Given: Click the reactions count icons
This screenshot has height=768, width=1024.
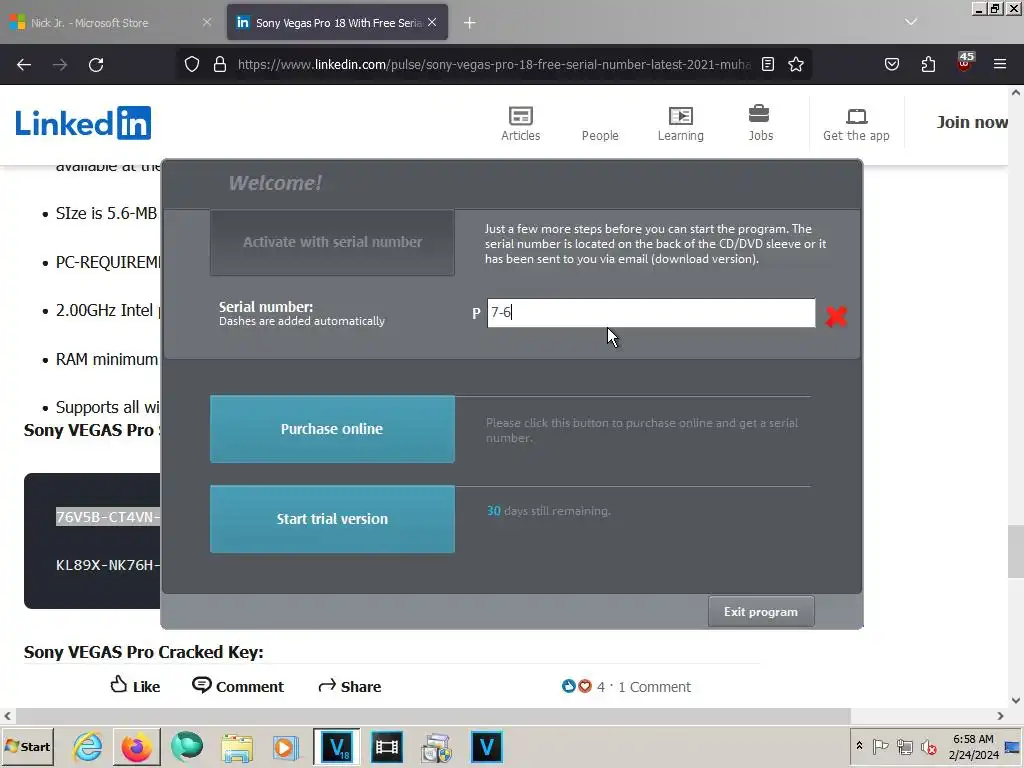Looking at the screenshot, I should 577,686.
